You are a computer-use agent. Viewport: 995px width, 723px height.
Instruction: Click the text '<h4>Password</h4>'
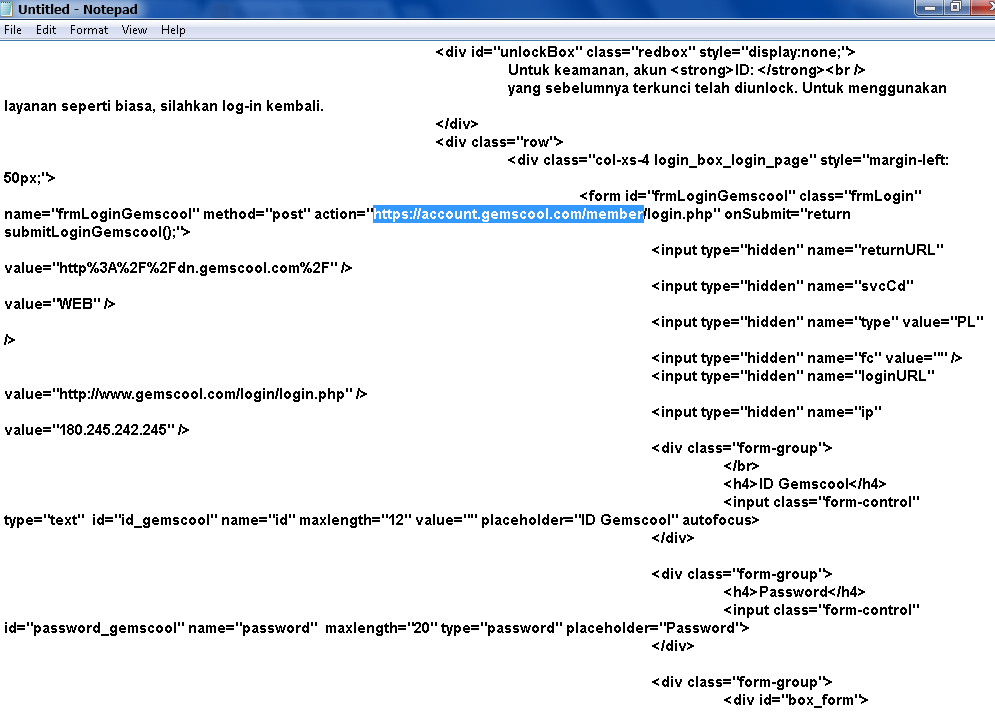point(794,592)
